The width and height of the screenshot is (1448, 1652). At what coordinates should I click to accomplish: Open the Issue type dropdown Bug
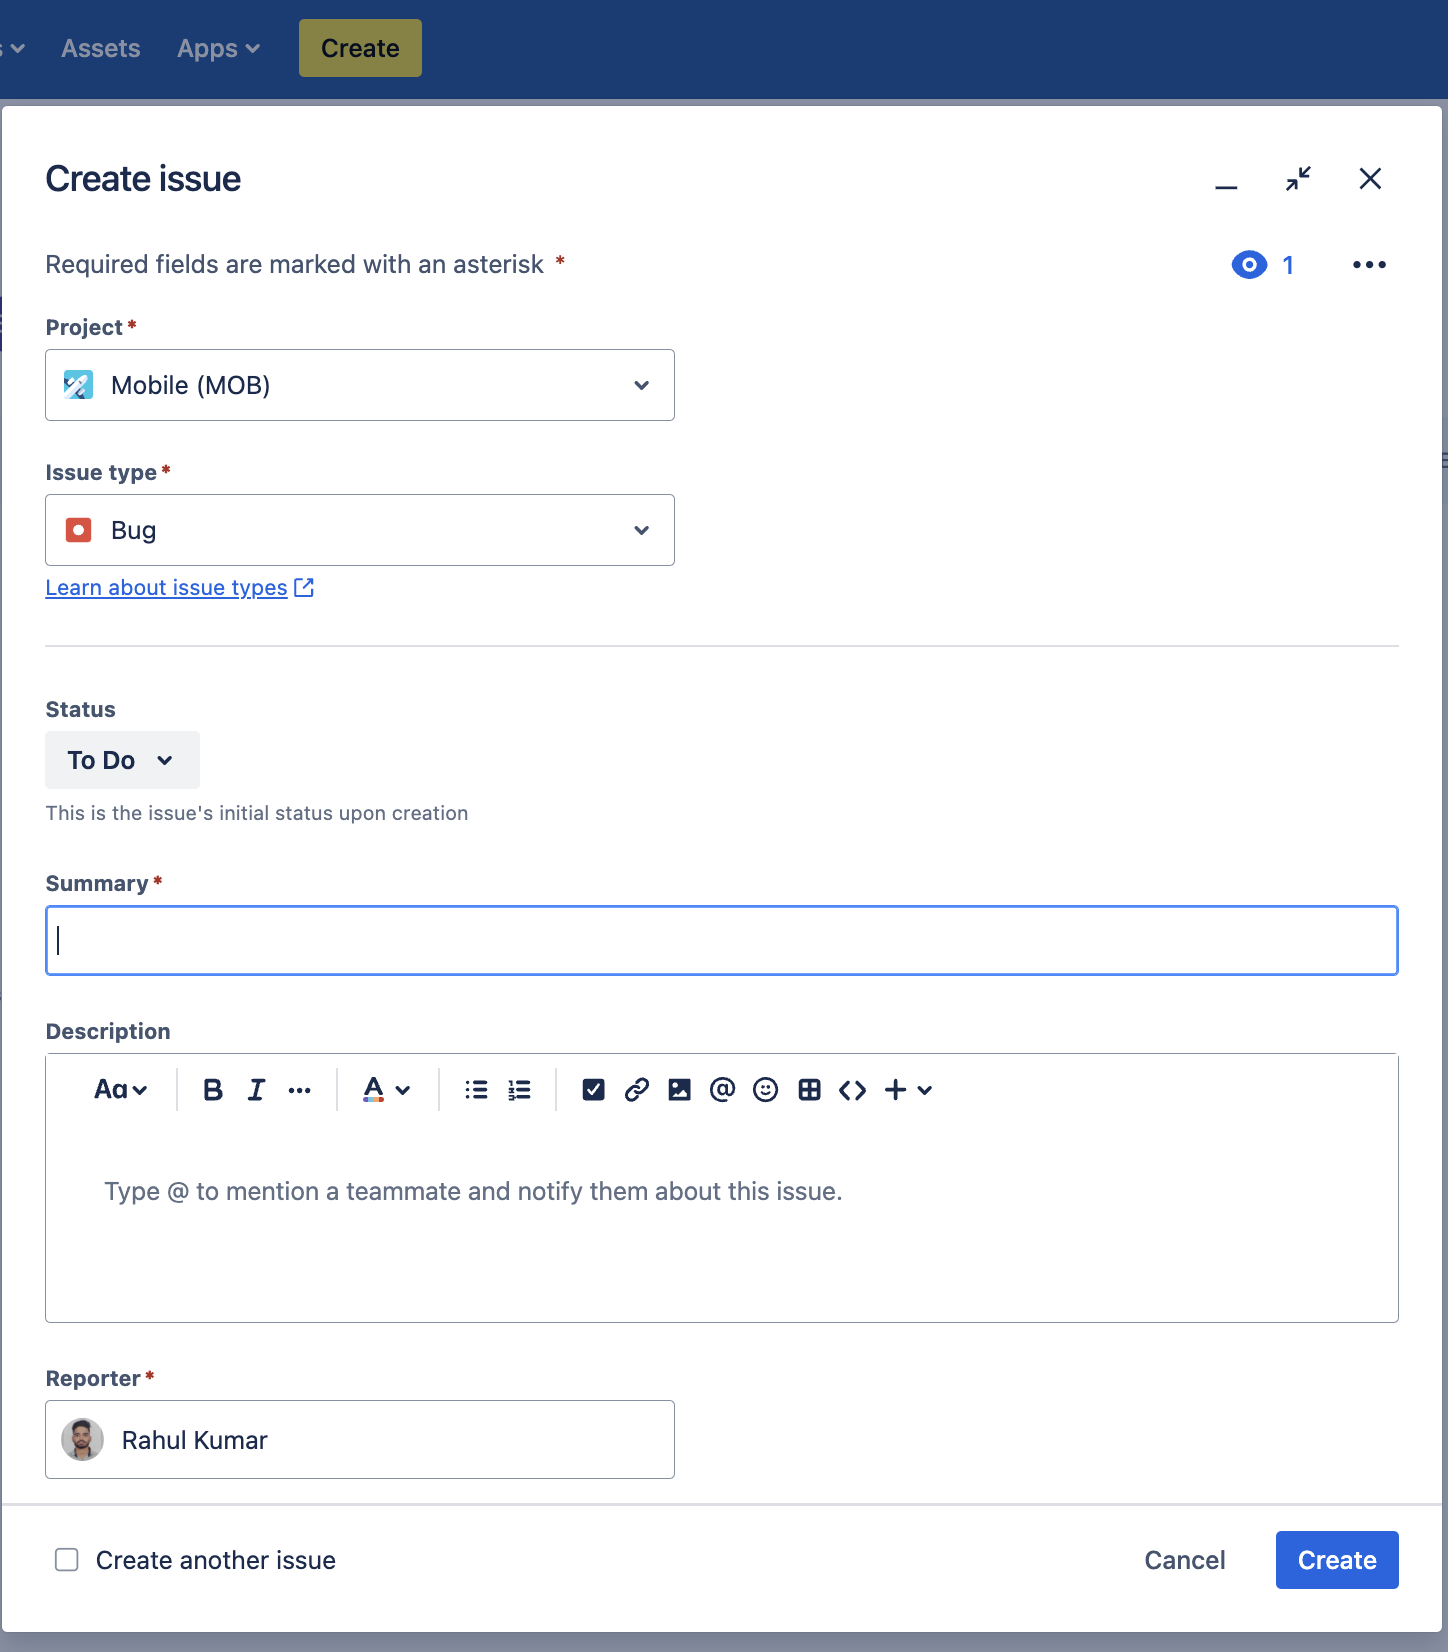(x=360, y=530)
